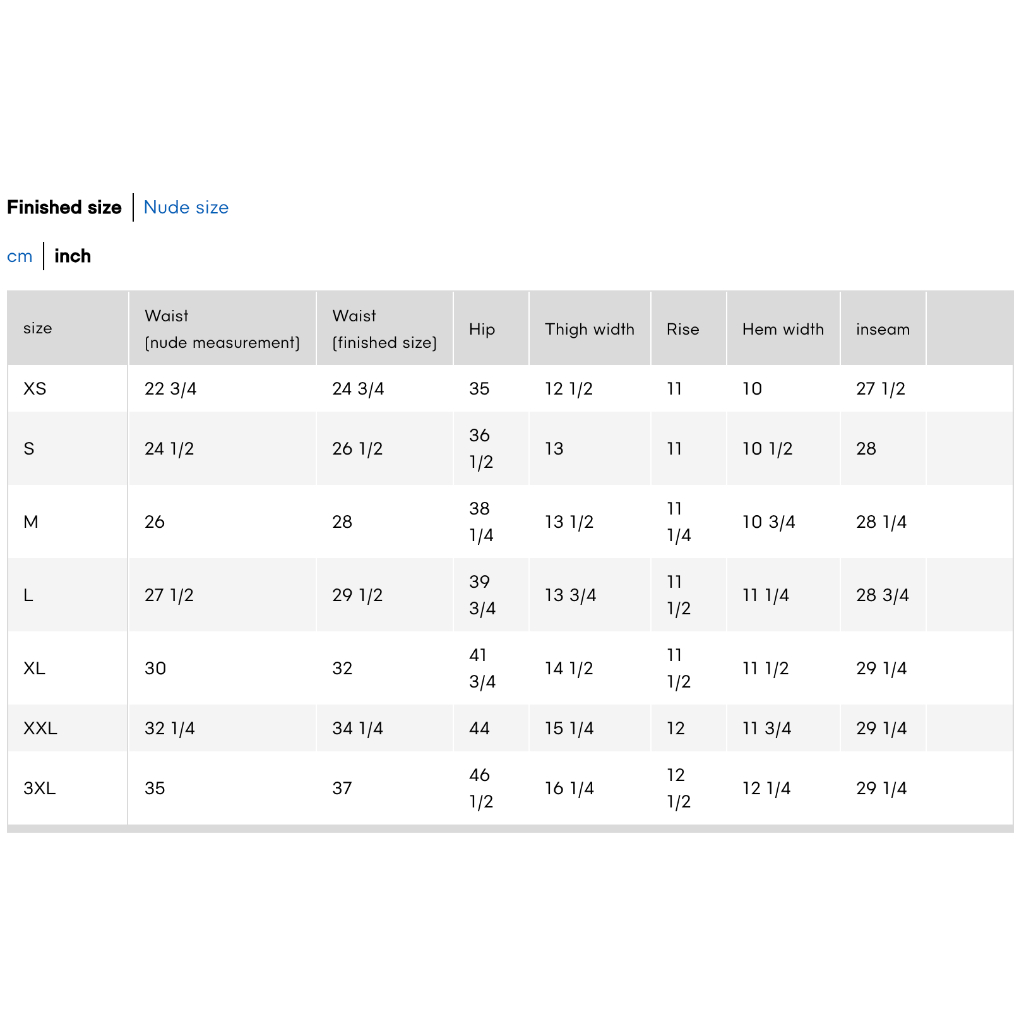Click the L row inseam value 28 3/4
Image resolution: width=1024 pixels, height=1024 pixels.
pyautogui.click(x=882, y=595)
